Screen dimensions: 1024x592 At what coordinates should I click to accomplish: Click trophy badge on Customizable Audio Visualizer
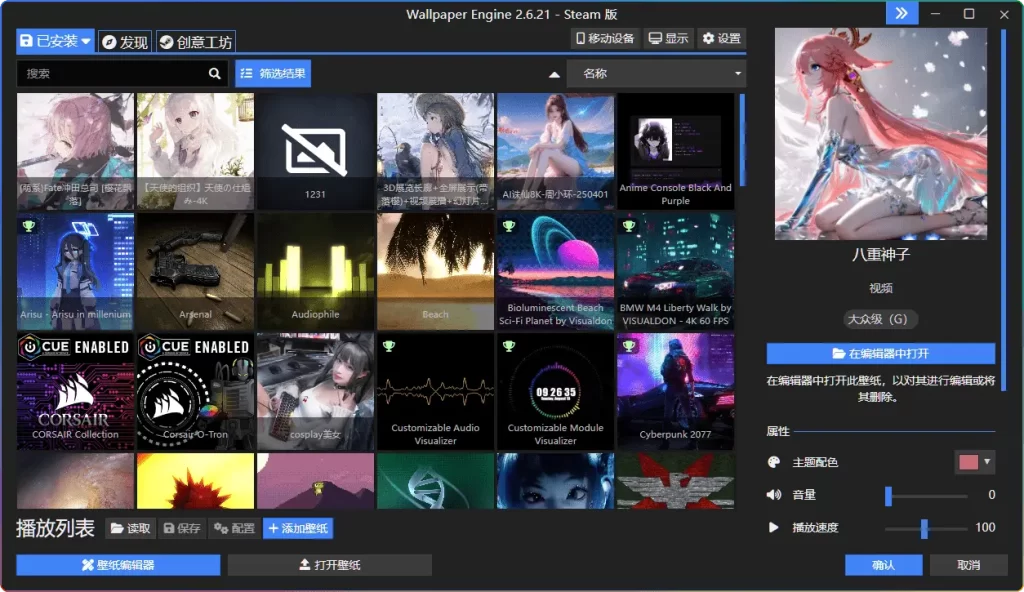389,346
